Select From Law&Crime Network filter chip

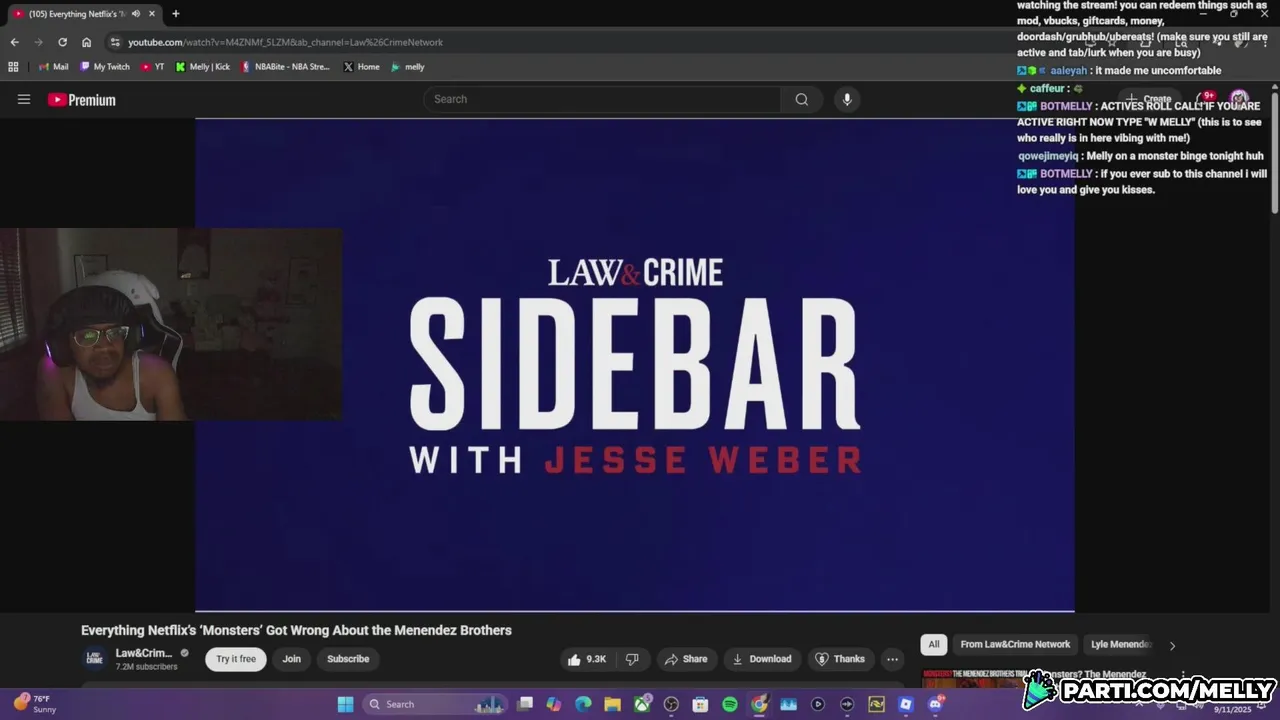pyautogui.click(x=1015, y=644)
